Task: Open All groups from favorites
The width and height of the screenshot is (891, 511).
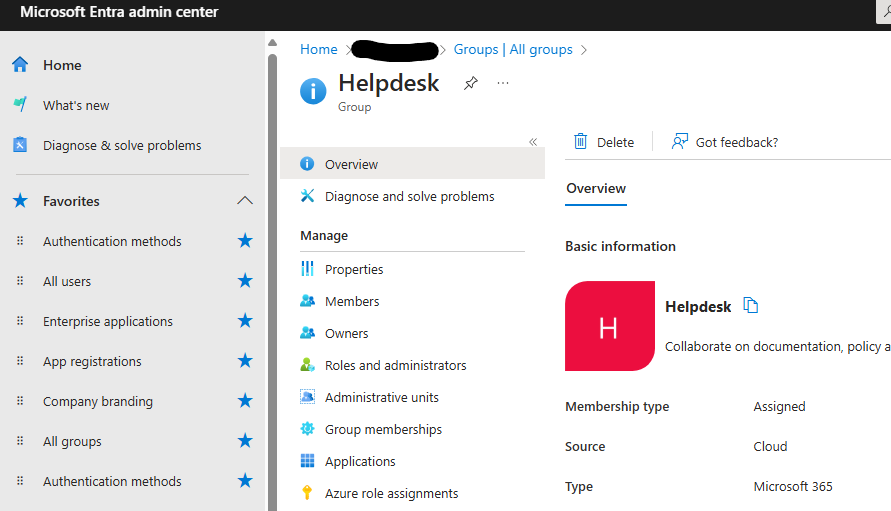Action: pyautogui.click(x=72, y=442)
